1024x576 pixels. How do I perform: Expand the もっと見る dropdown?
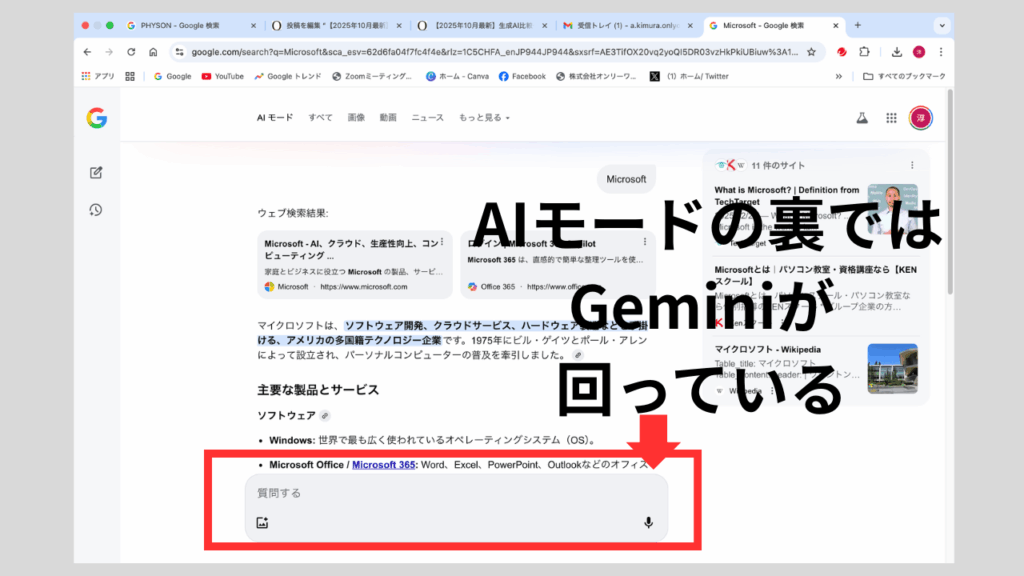pos(484,118)
